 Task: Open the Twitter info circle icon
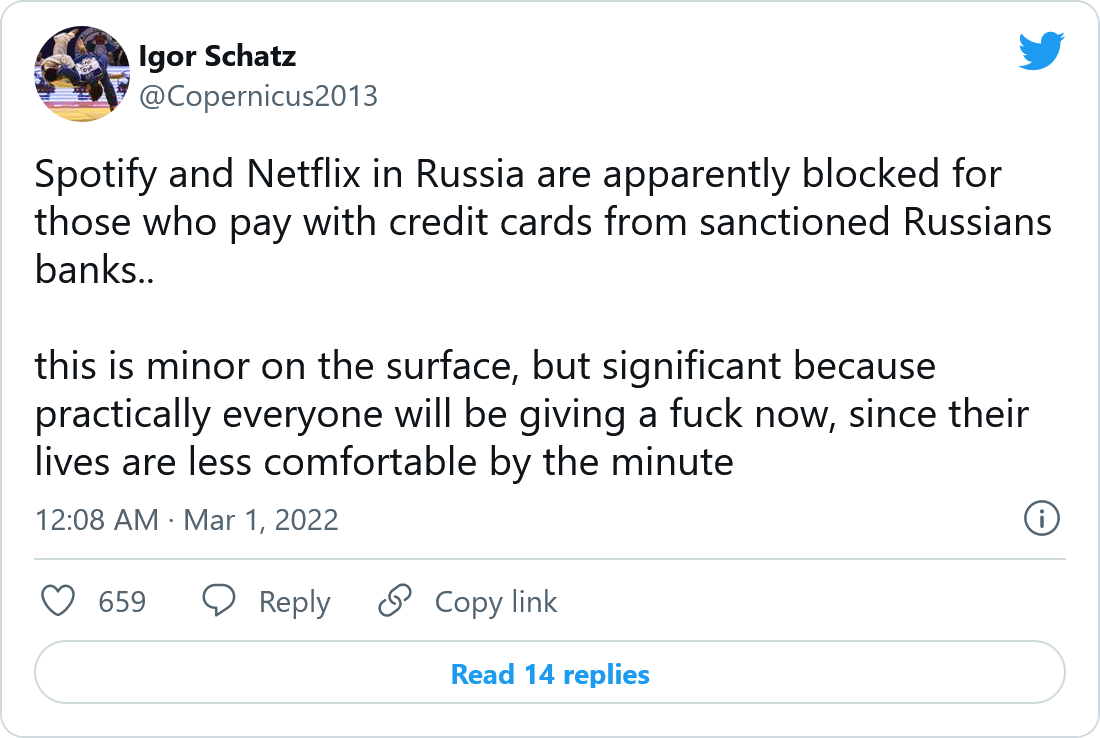point(1042,519)
